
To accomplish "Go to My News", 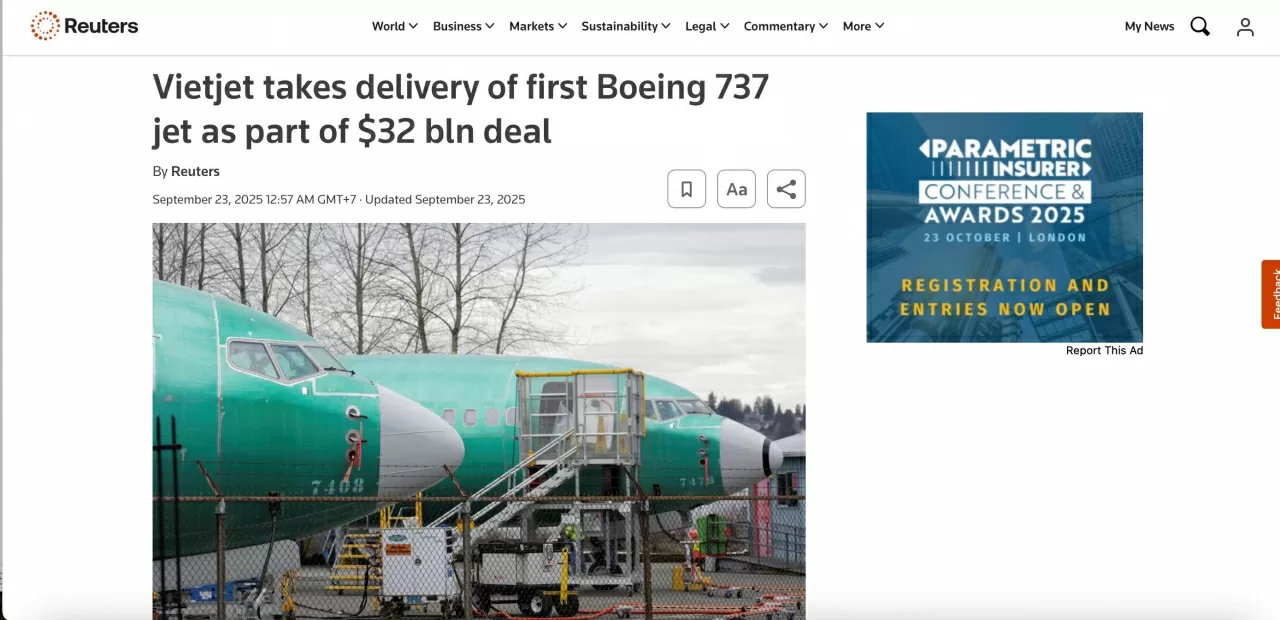I will coord(1149,26).
